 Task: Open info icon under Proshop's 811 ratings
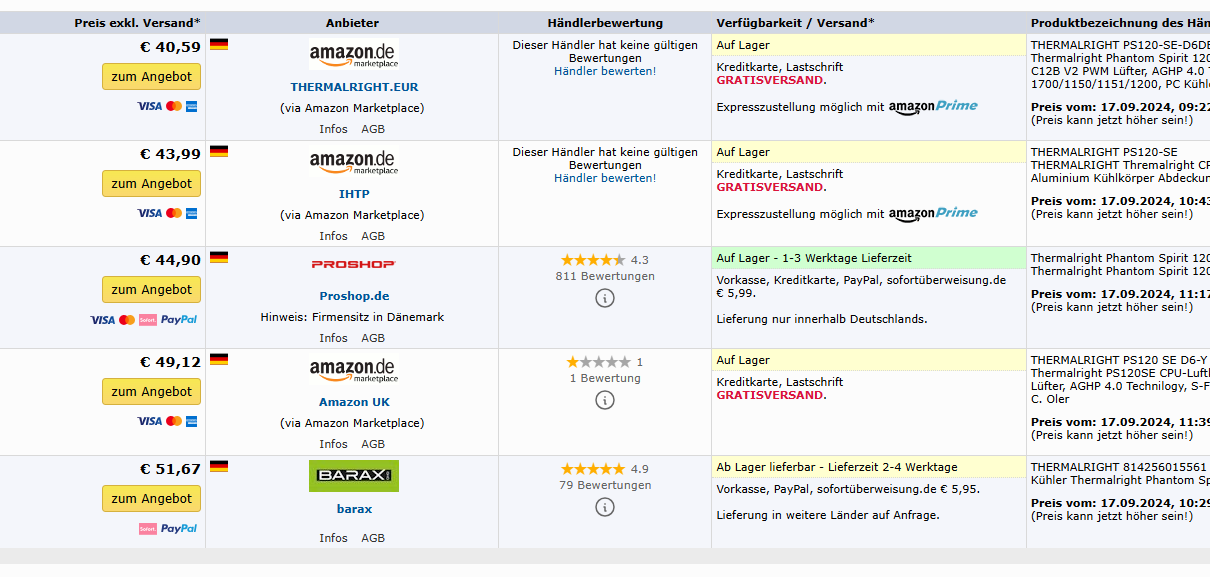point(605,298)
